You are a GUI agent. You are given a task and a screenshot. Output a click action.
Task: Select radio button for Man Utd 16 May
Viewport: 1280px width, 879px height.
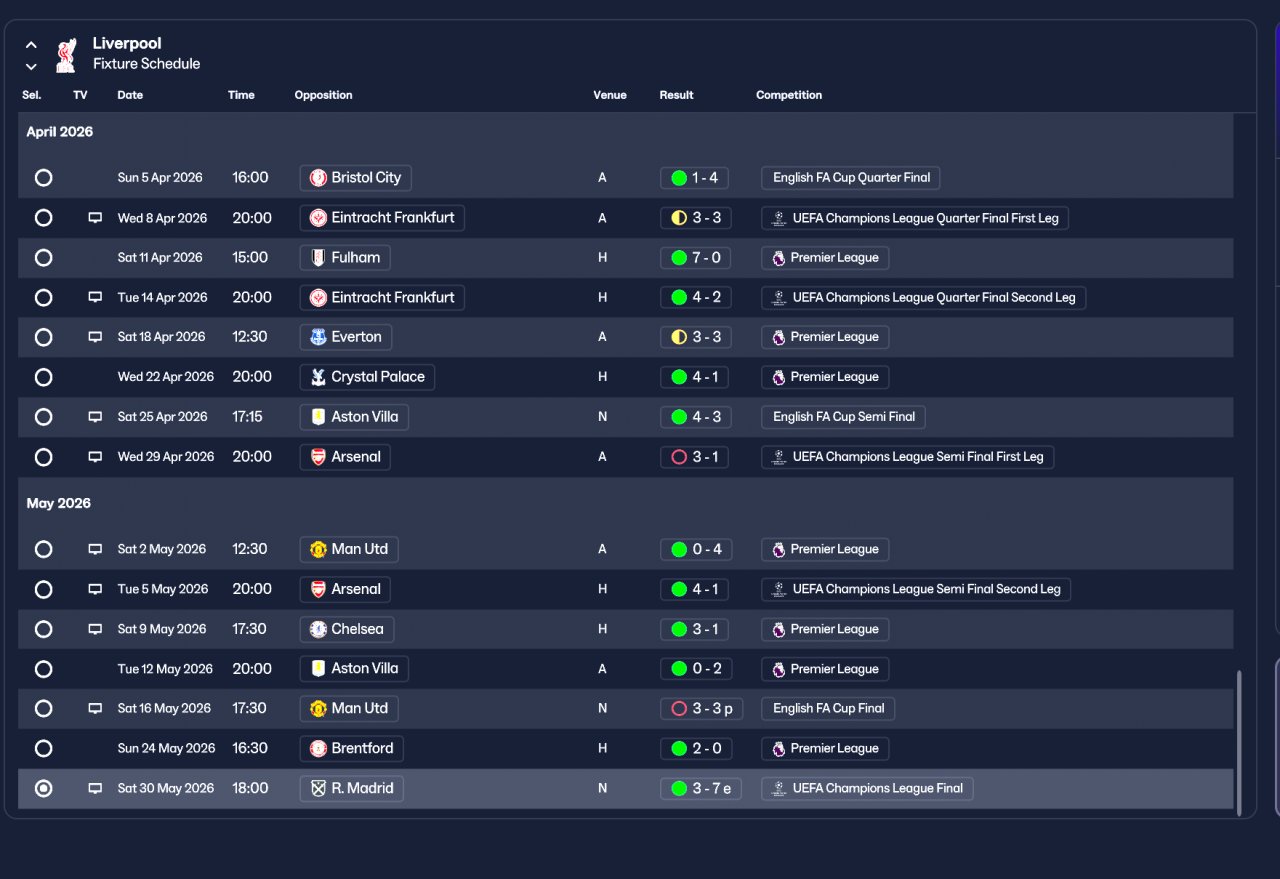tap(43, 708)
